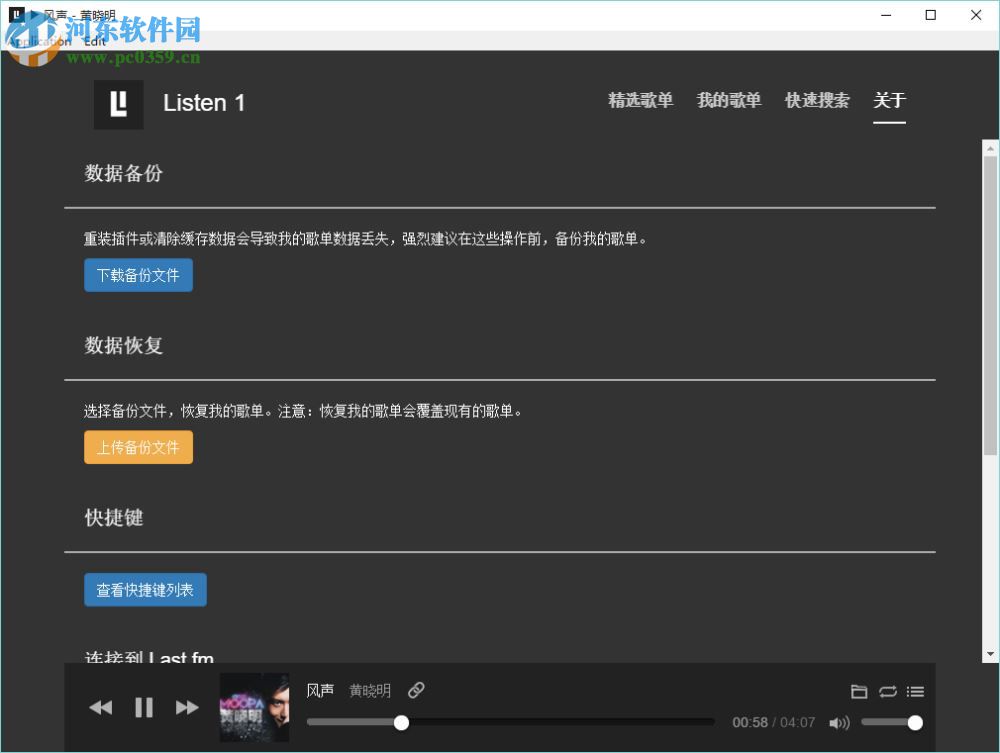
Task: Click the 上传备份文件 button
Action: click(138, 447)
